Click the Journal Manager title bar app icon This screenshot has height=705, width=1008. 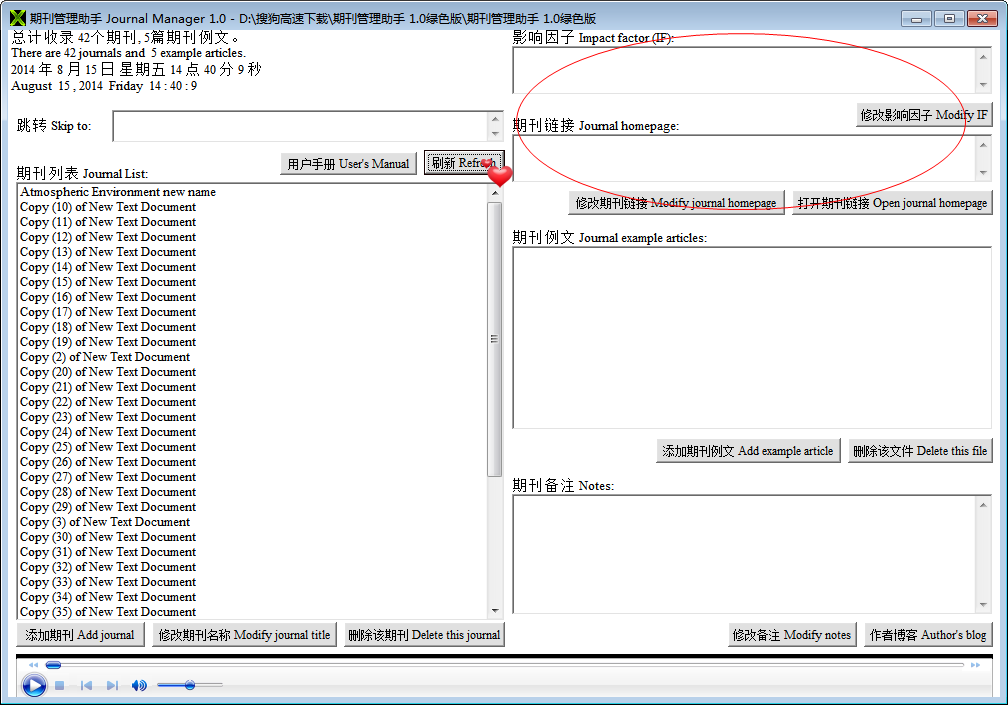18,18
